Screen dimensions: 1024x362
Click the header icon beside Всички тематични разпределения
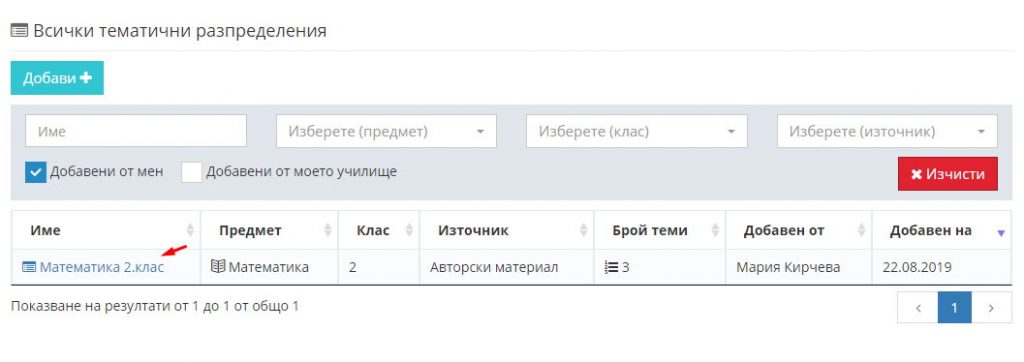click(x=19, y=31)
